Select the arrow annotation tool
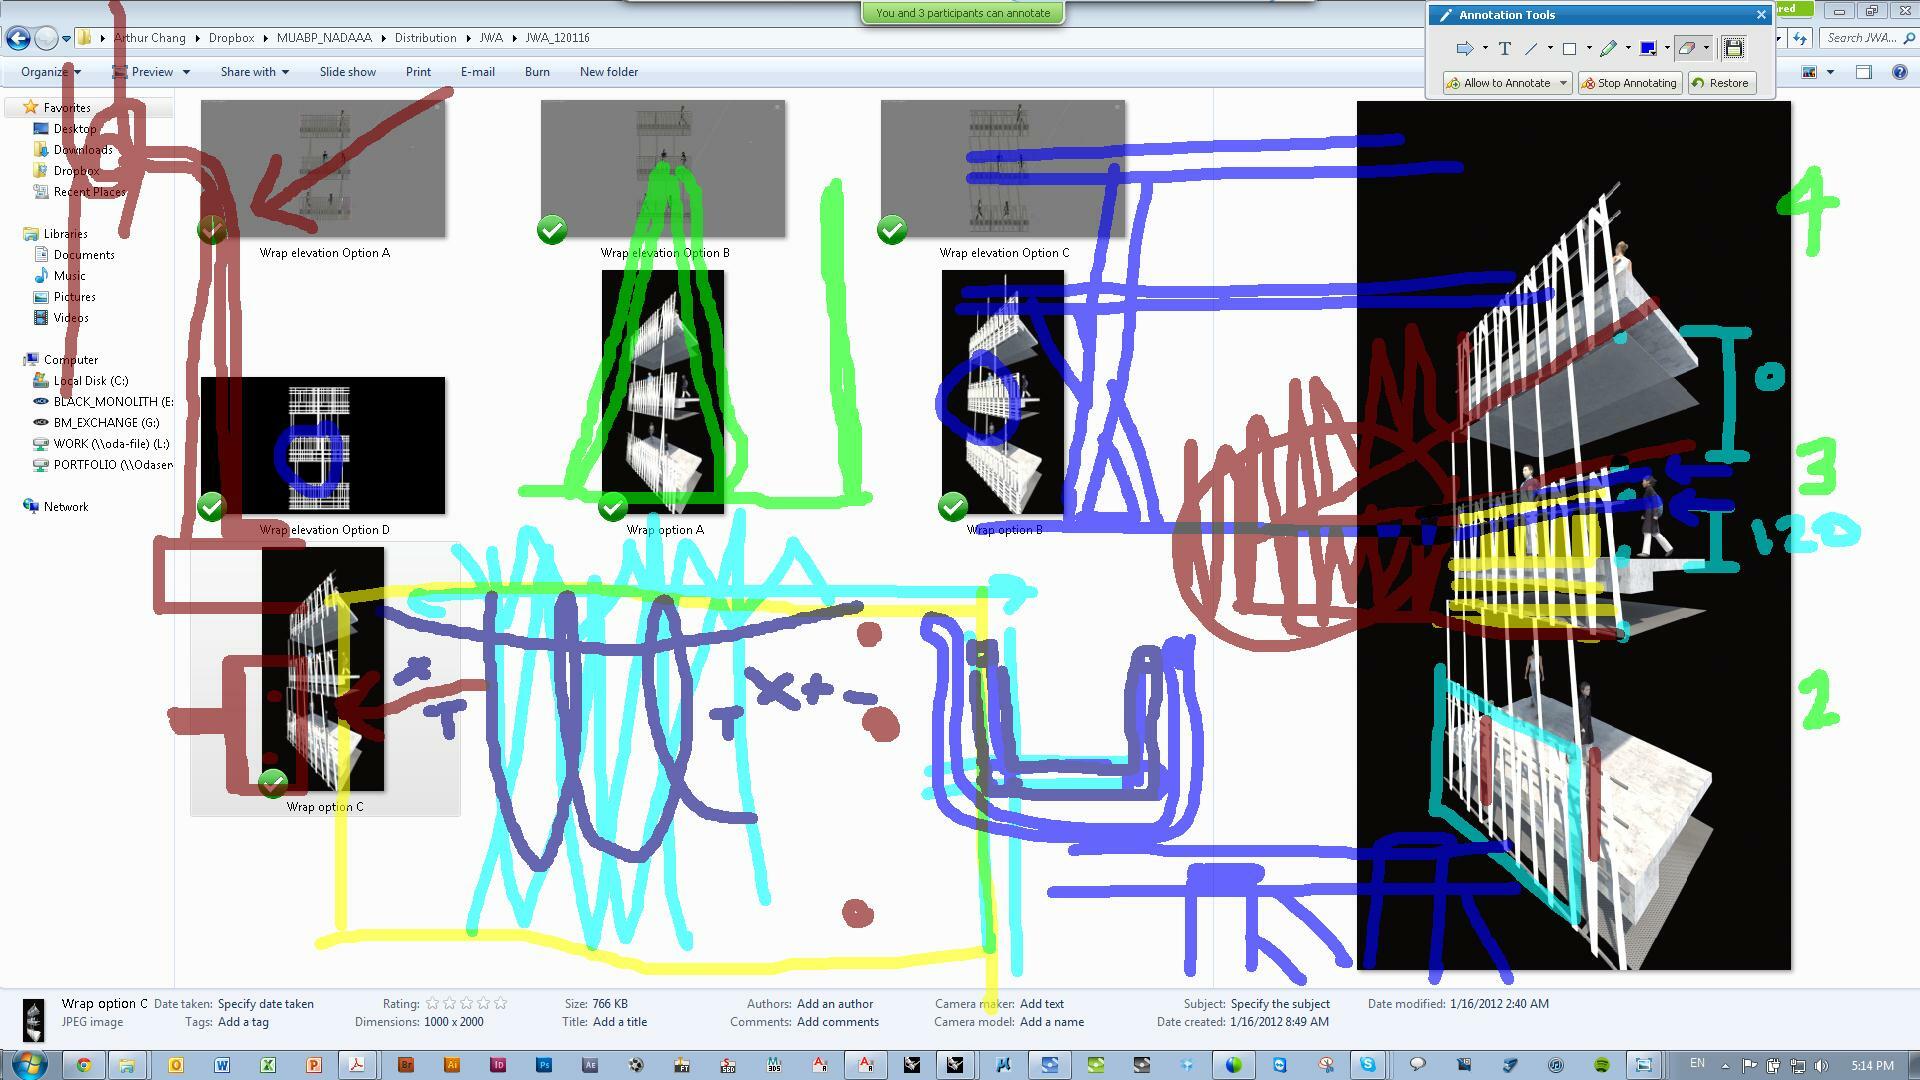Screen dimensions: 1920x1080 (1464, 48)
